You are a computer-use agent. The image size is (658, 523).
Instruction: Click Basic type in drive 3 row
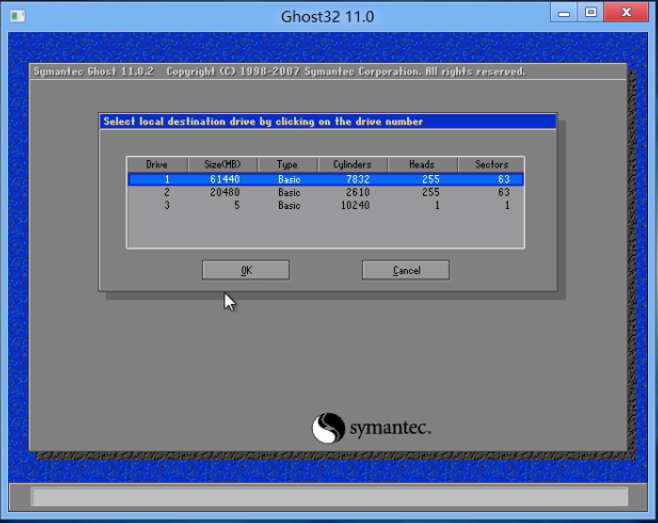tap(289, 206)
